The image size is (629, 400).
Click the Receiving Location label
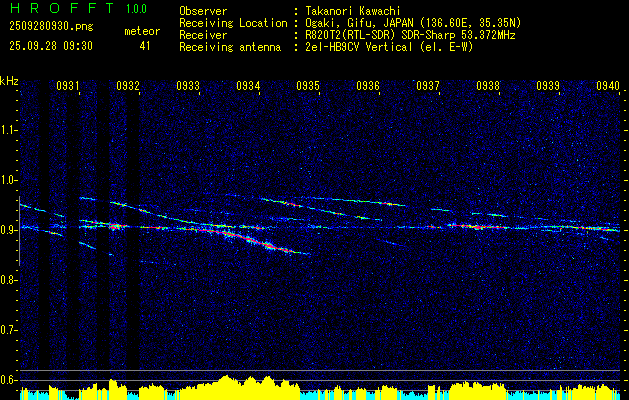(233, 23)
